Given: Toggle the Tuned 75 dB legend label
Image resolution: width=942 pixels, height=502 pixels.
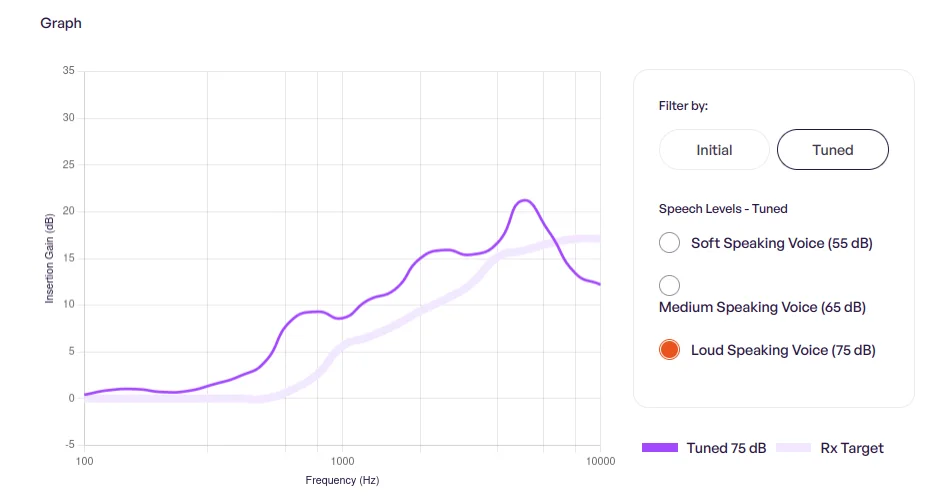Looking at the screenshot, I should tap(726, 448).
